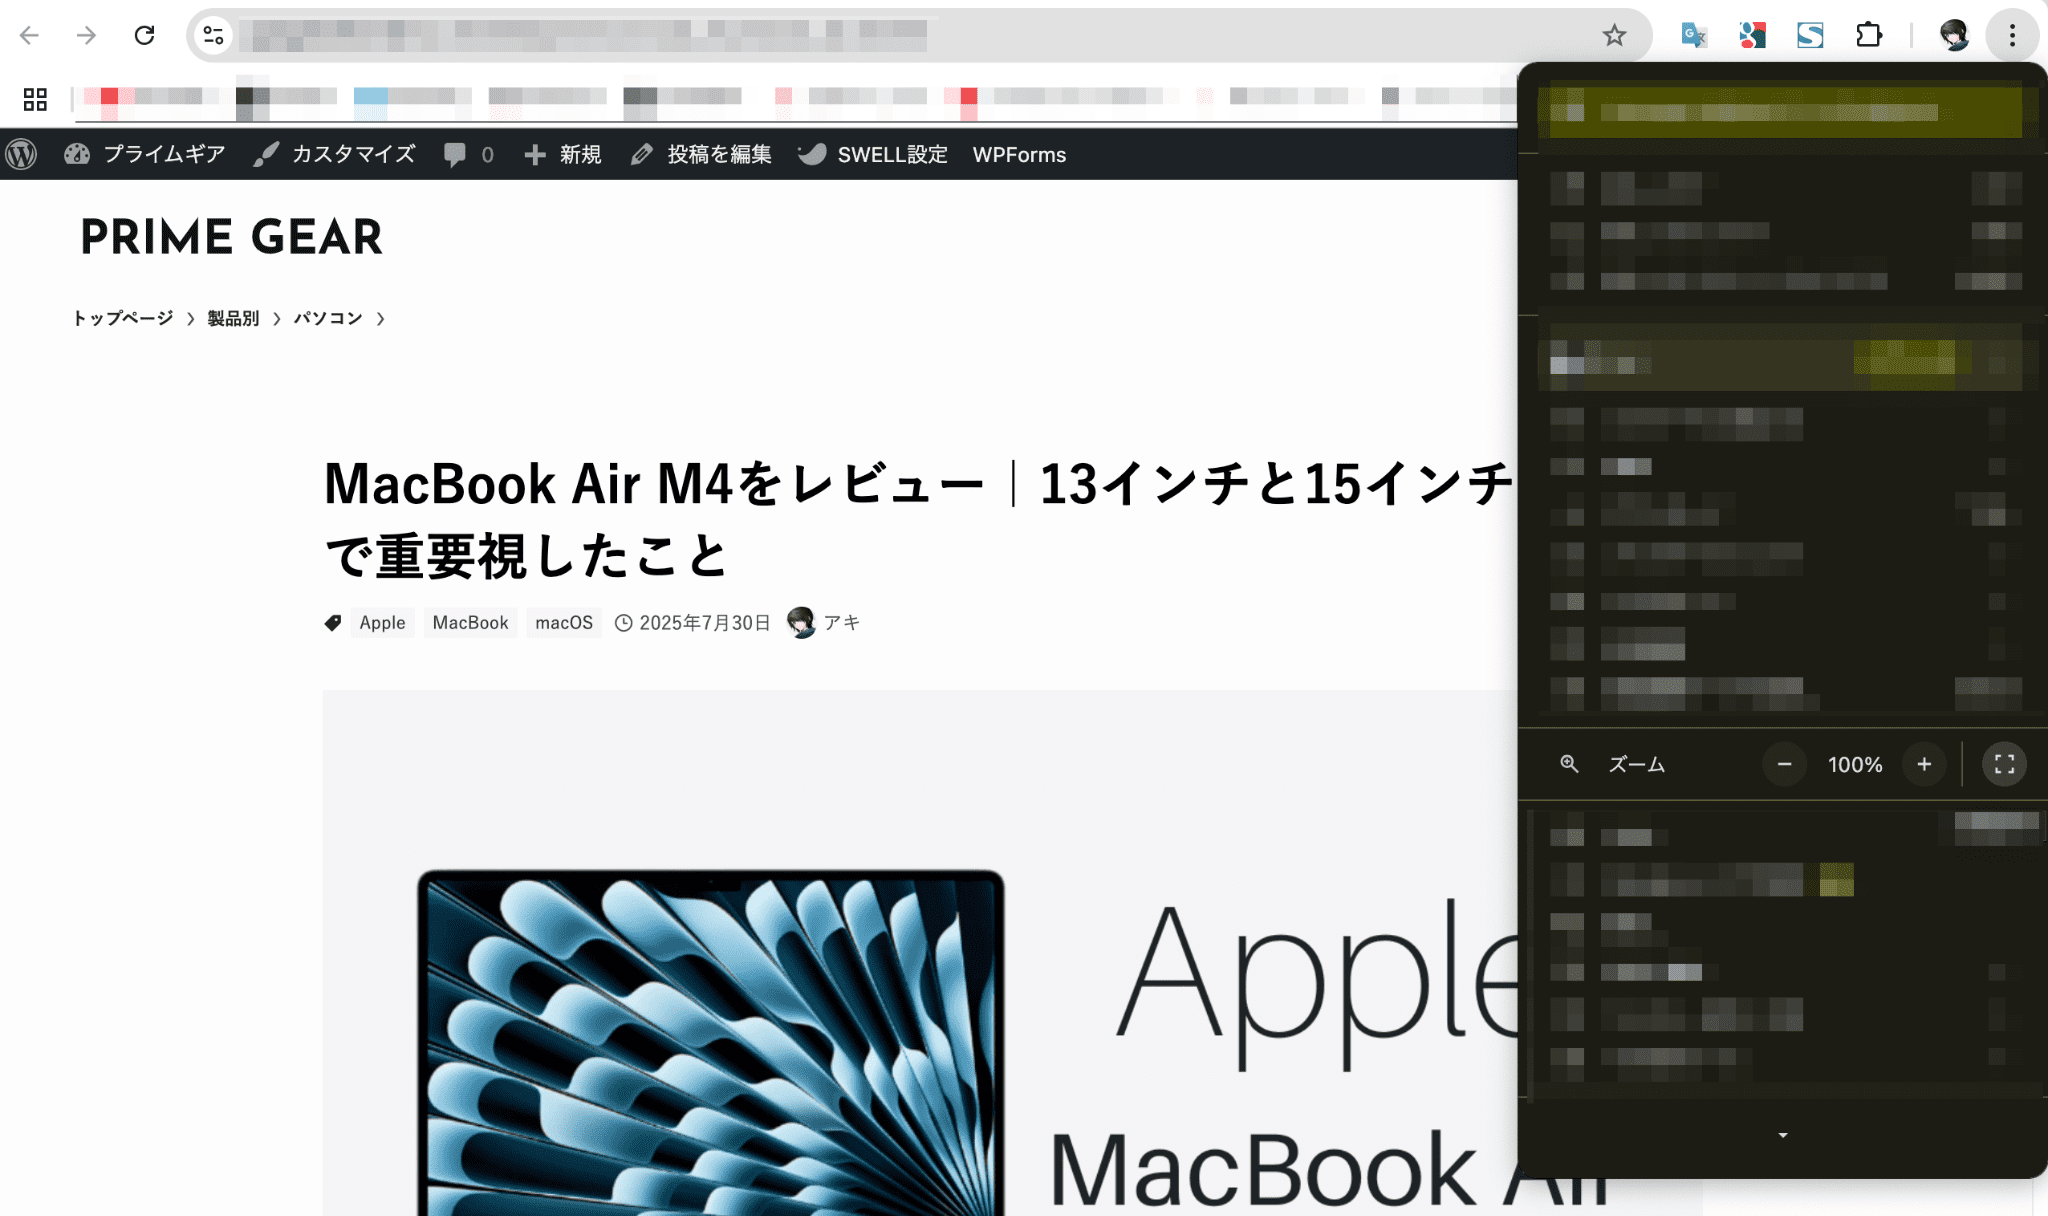Open the blue S extension icon
Screen dimensions: 2048x1216
coord(1810,36)
